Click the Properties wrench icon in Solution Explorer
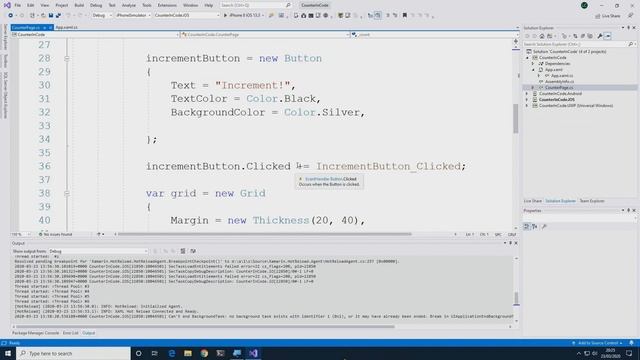The width and height of the screenshot is (640, 360). click(x=600, y=36)
